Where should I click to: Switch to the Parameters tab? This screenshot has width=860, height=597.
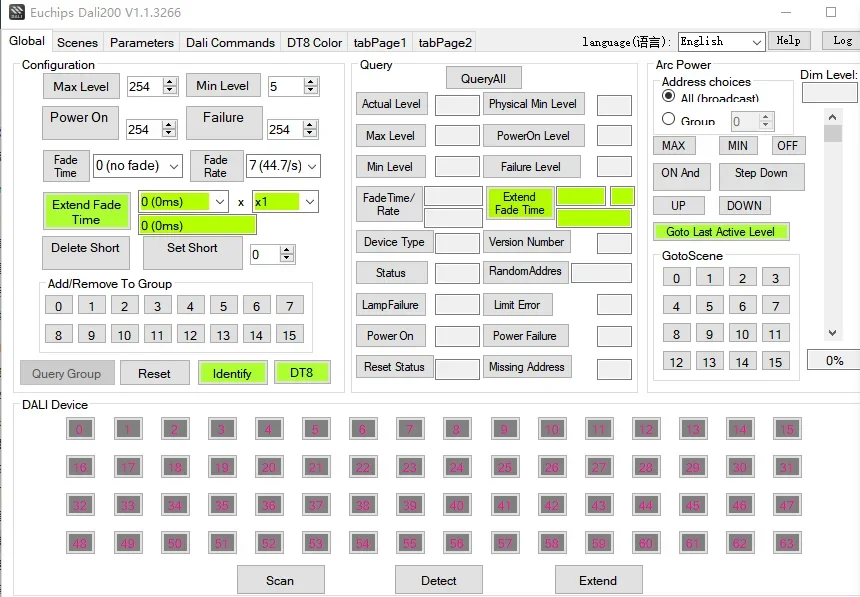point(142,42)
